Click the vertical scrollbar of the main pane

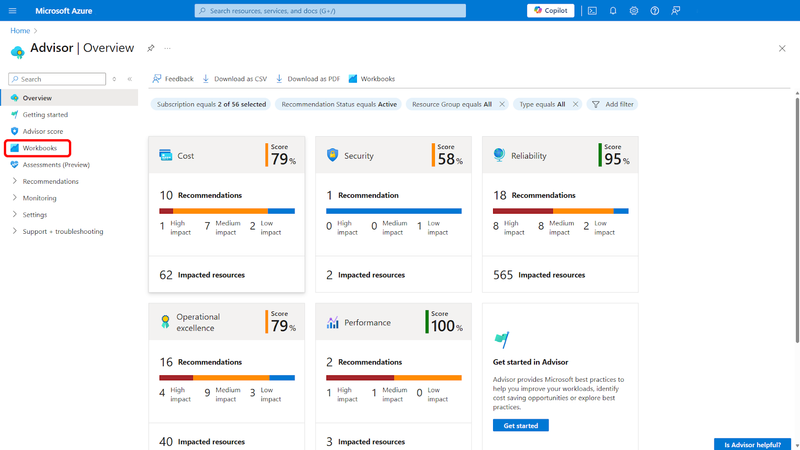pyautogui.click(x=797, y=219)
